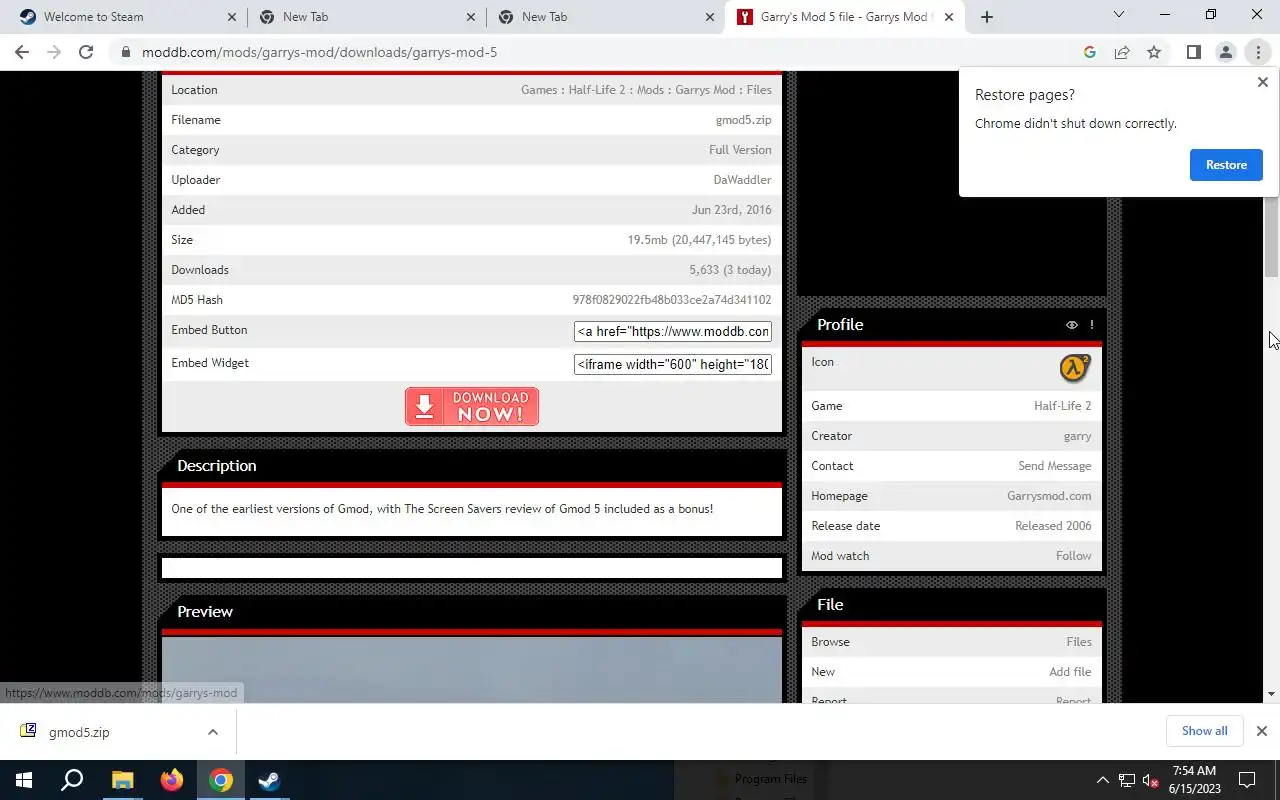Click the Add file link

(x=1070, y=672)
